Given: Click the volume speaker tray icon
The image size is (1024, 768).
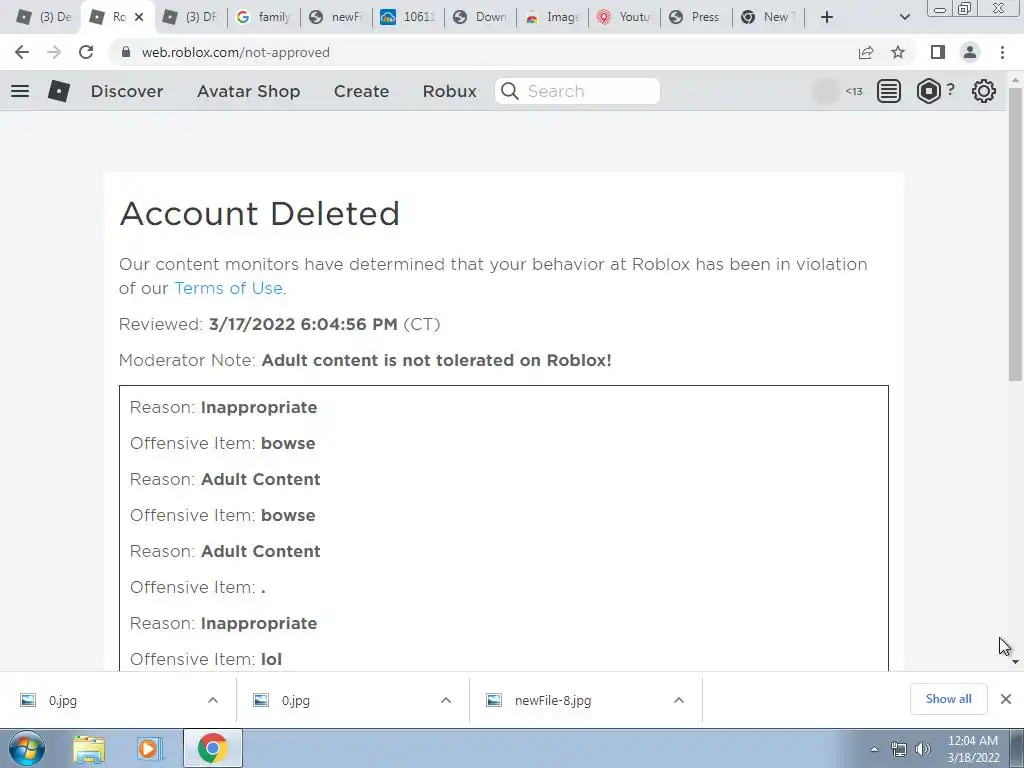Looking at the screenshot, I should coord(923,749).
